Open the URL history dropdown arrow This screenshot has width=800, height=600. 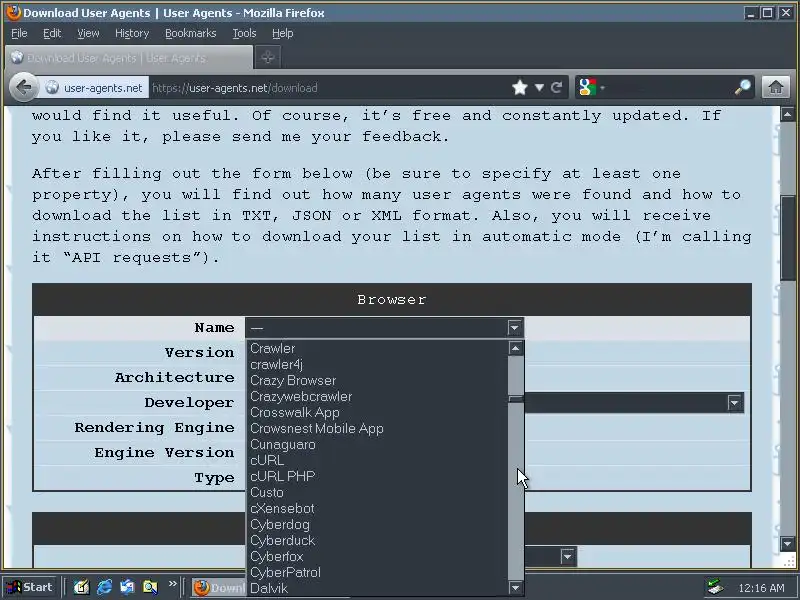(x=539, y=88)
